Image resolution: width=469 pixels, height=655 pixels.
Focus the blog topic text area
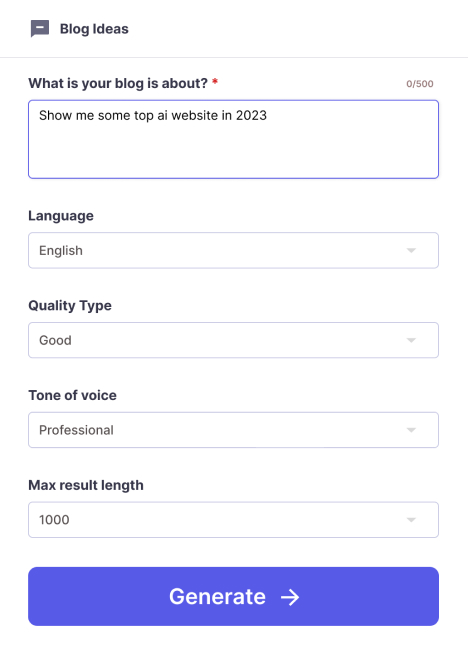point(233,139)
